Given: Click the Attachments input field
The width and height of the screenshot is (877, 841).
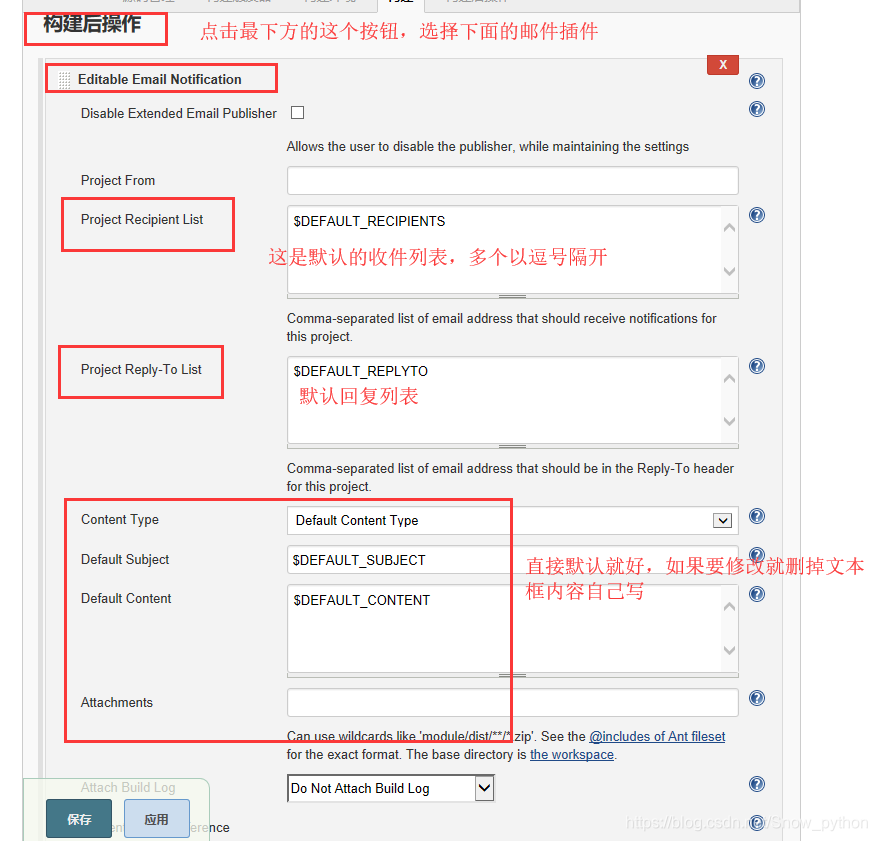Looking at the screenshot, I should 513,702.
